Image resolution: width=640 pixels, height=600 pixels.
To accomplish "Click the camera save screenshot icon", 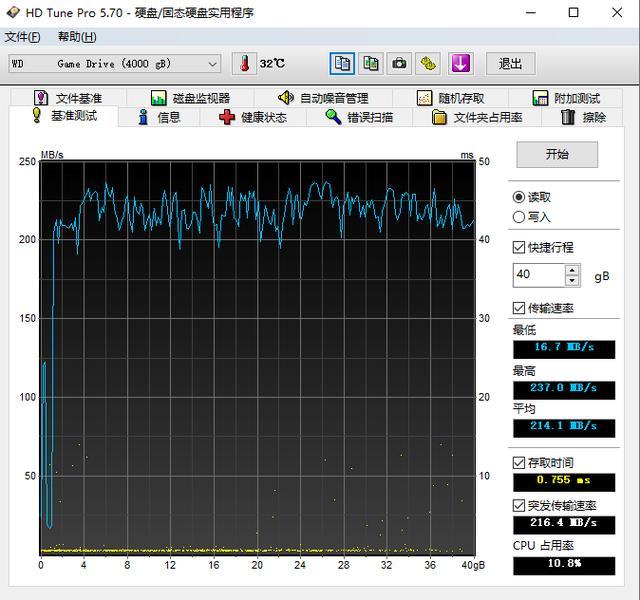I will click(400, 64).
